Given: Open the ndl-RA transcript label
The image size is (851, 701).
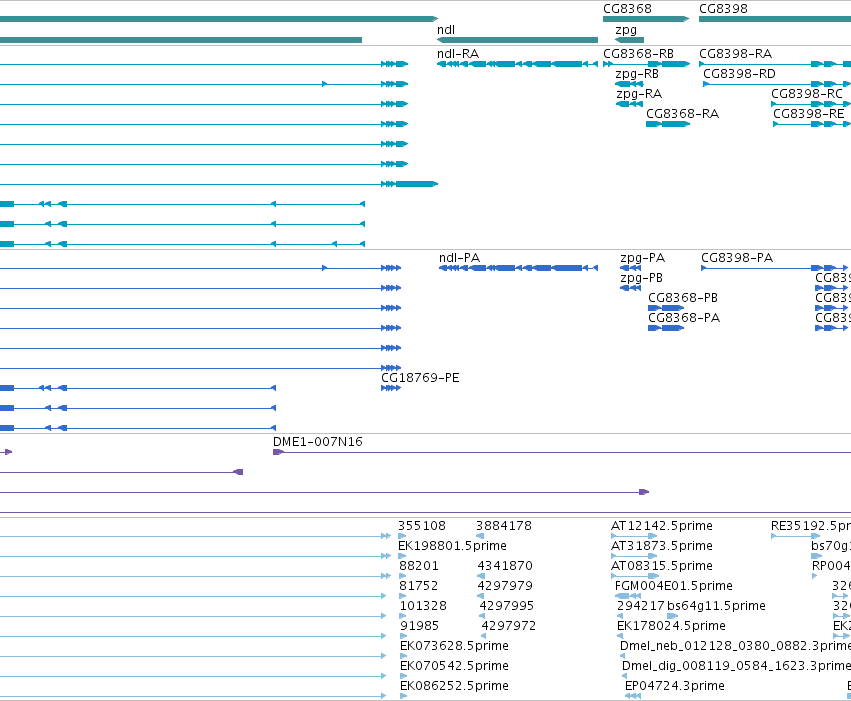Looking at the screenshot, I should (458, 54).
